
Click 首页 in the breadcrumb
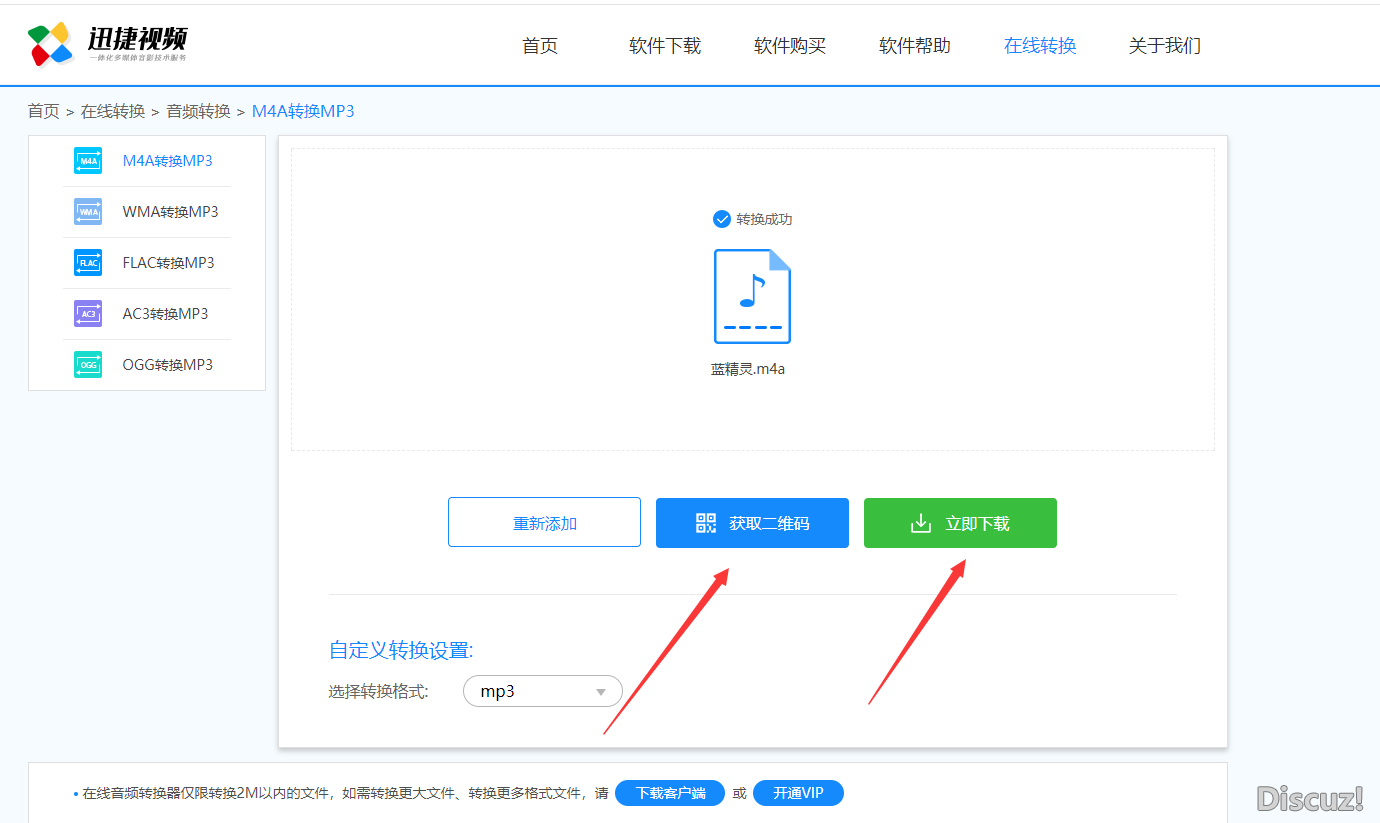coord(43,111)
